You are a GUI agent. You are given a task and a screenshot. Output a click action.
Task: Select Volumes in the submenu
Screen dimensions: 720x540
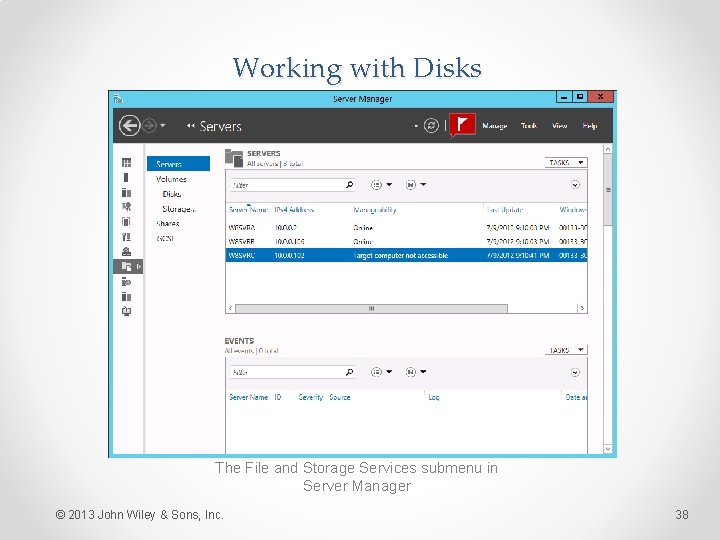tap(171, 179)
